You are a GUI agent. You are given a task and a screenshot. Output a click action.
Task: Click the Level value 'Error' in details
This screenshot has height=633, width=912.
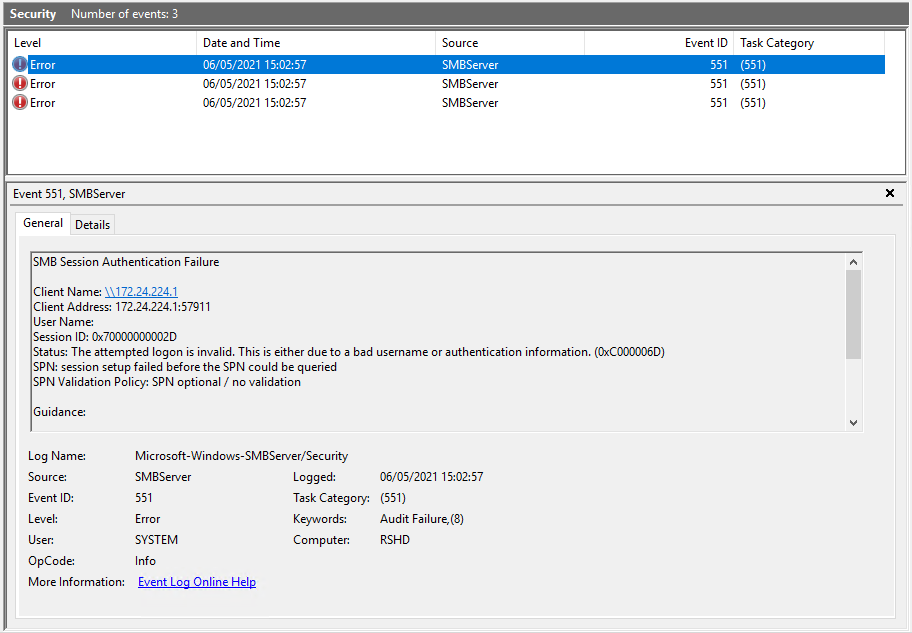[148, 519]
